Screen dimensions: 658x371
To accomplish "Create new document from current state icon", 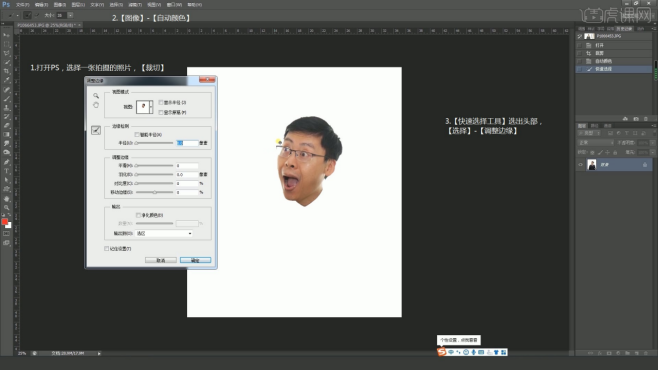I will [x=625, y=119].
